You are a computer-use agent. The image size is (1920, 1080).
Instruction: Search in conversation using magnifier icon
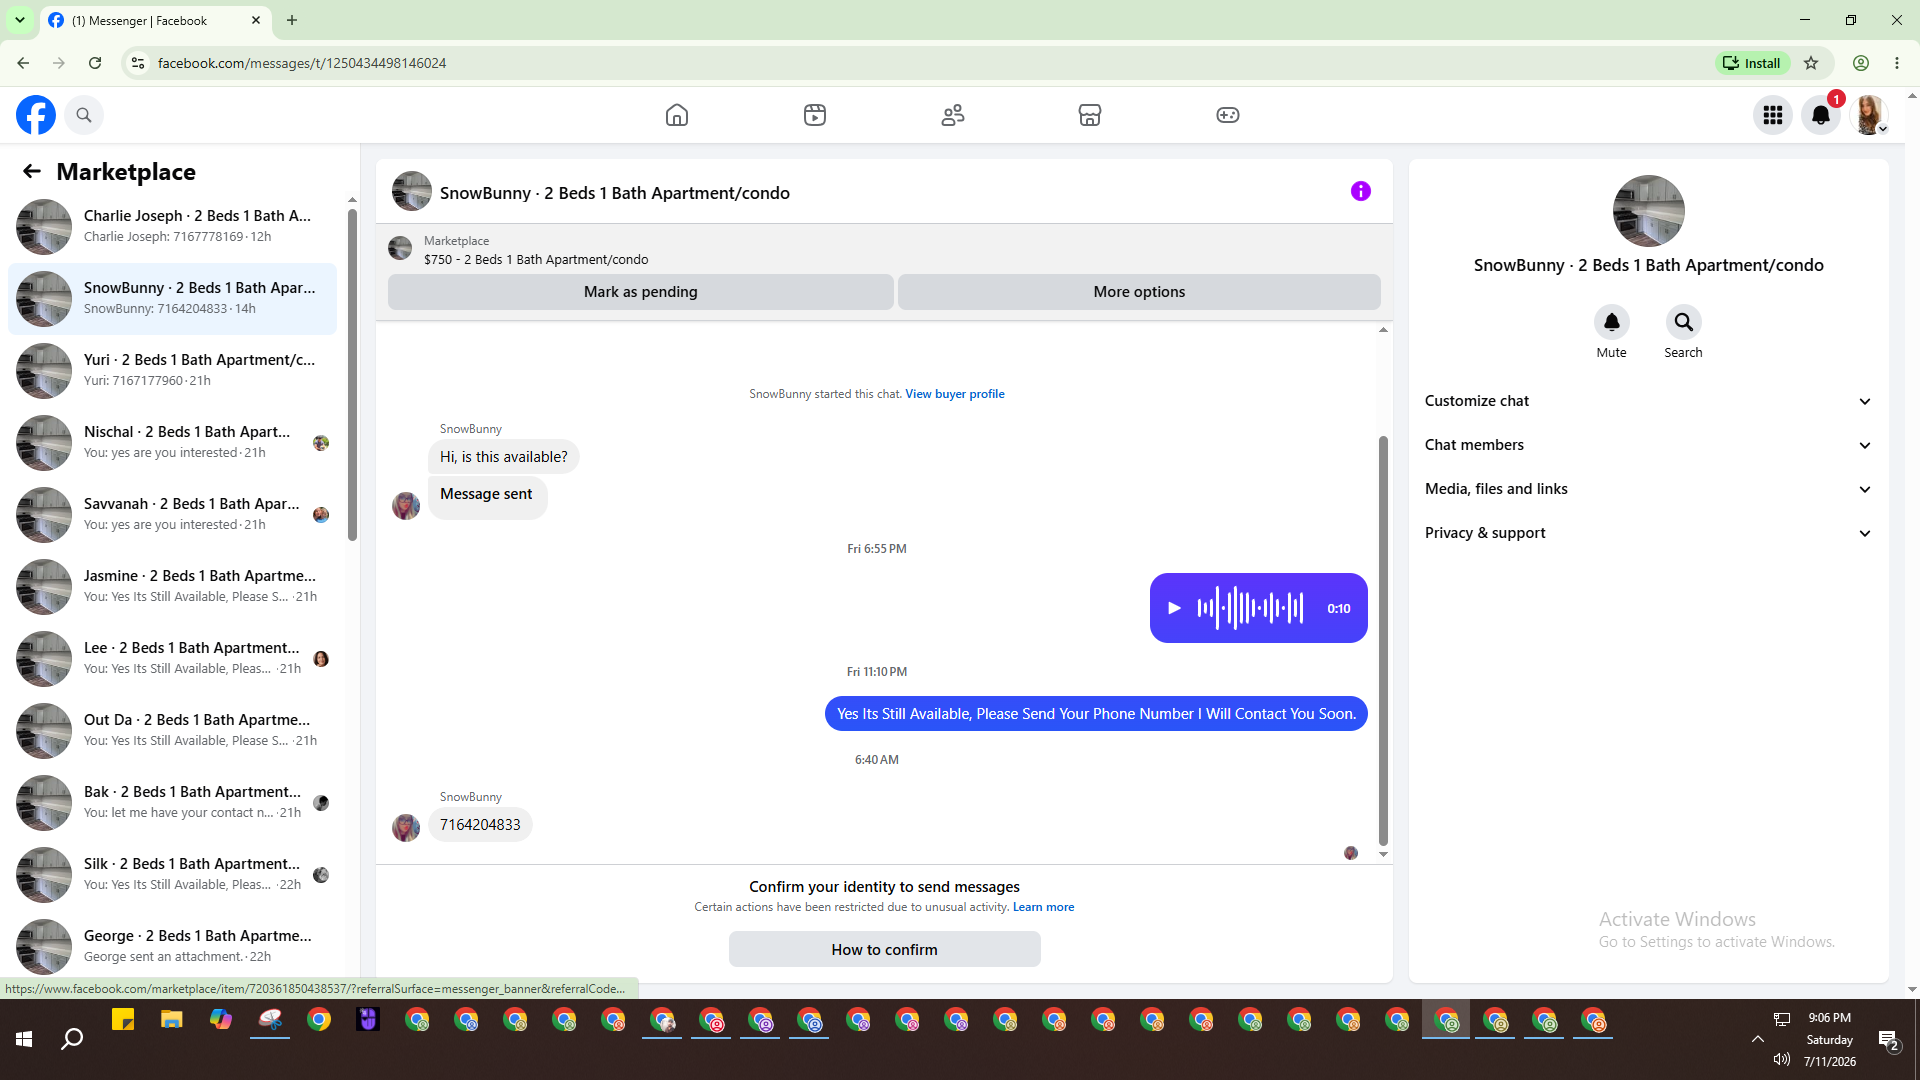[1683, 322]
